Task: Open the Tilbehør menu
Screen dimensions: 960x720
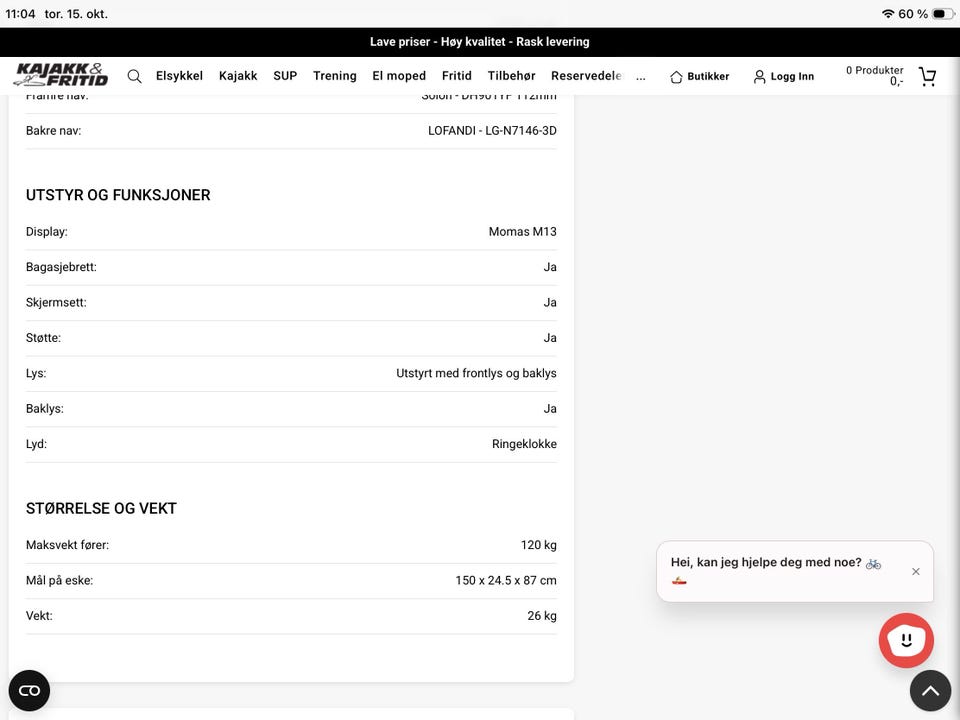Action: [511, 76]
